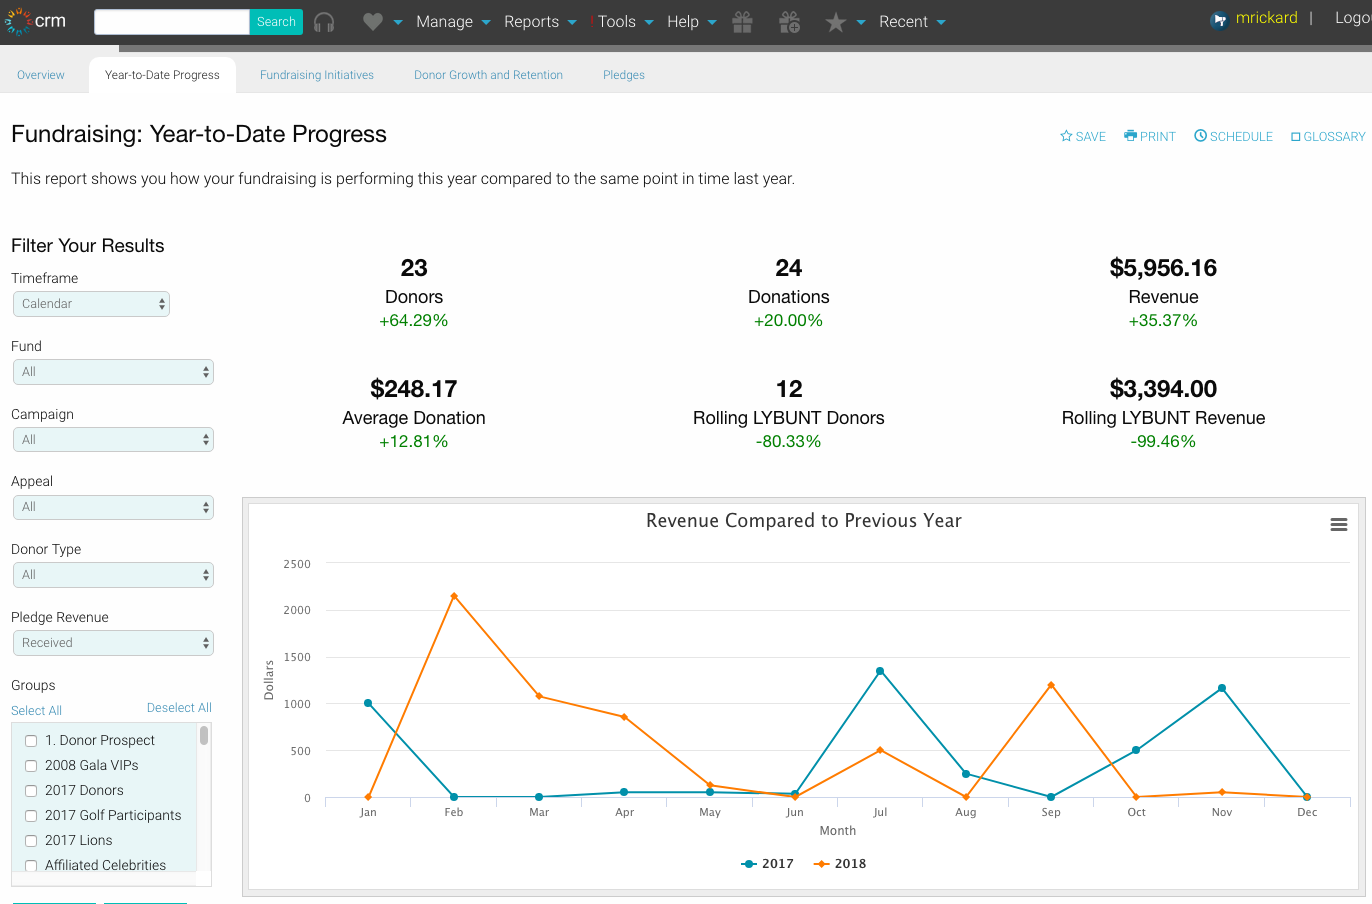The image size is (1372, 904).
Task: Print the report via the printer icon
Action: pos(1149,136)
